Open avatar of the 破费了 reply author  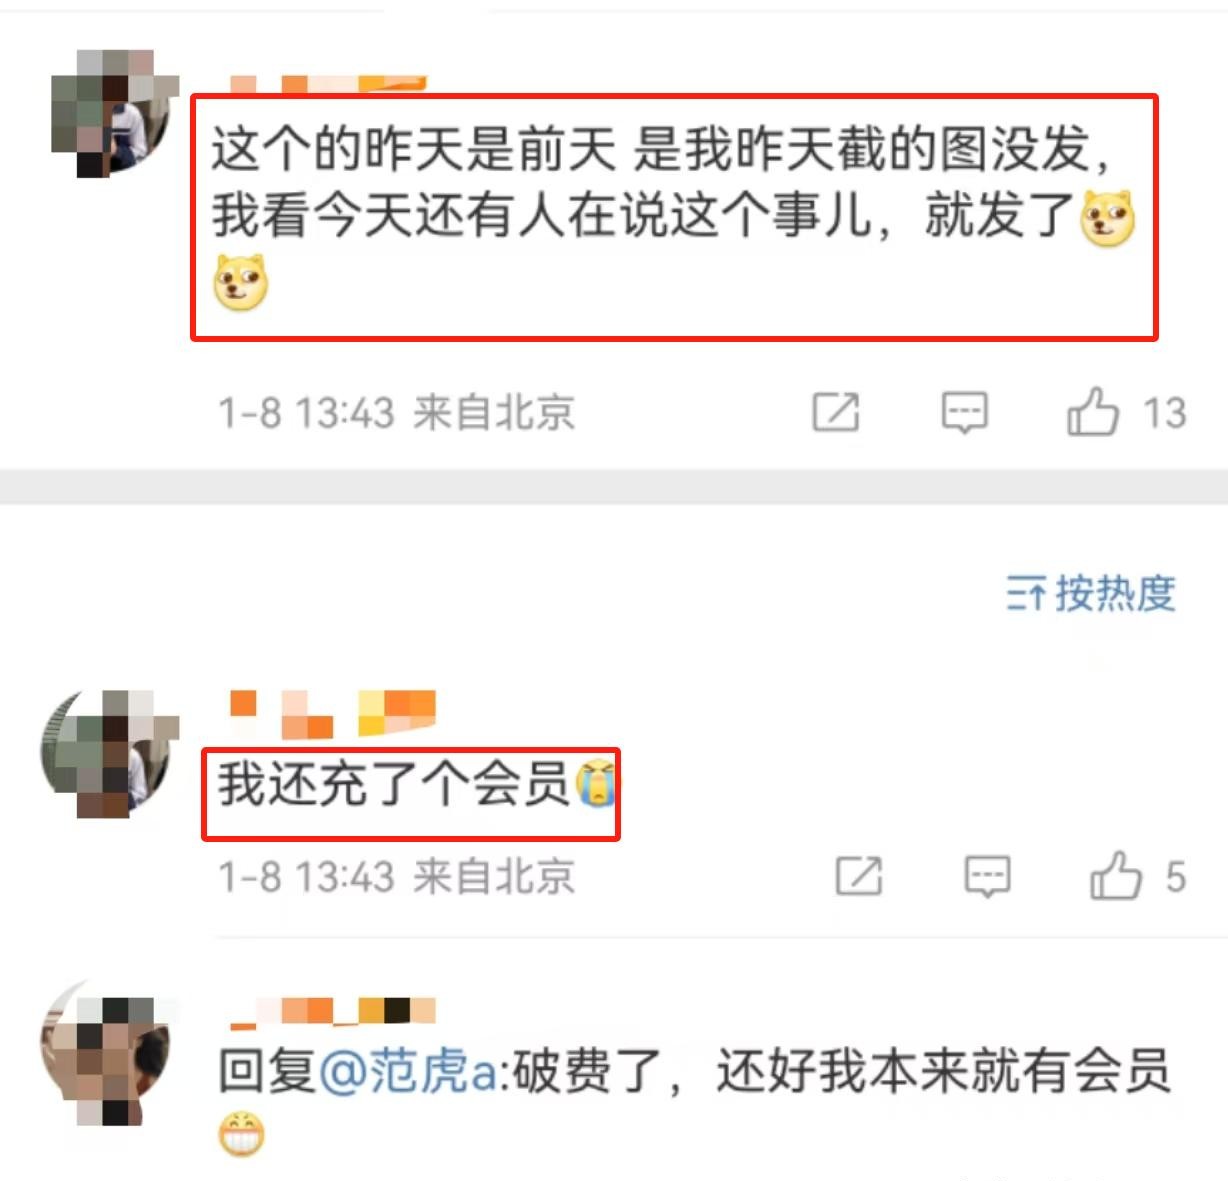(x=106, y=1060)
